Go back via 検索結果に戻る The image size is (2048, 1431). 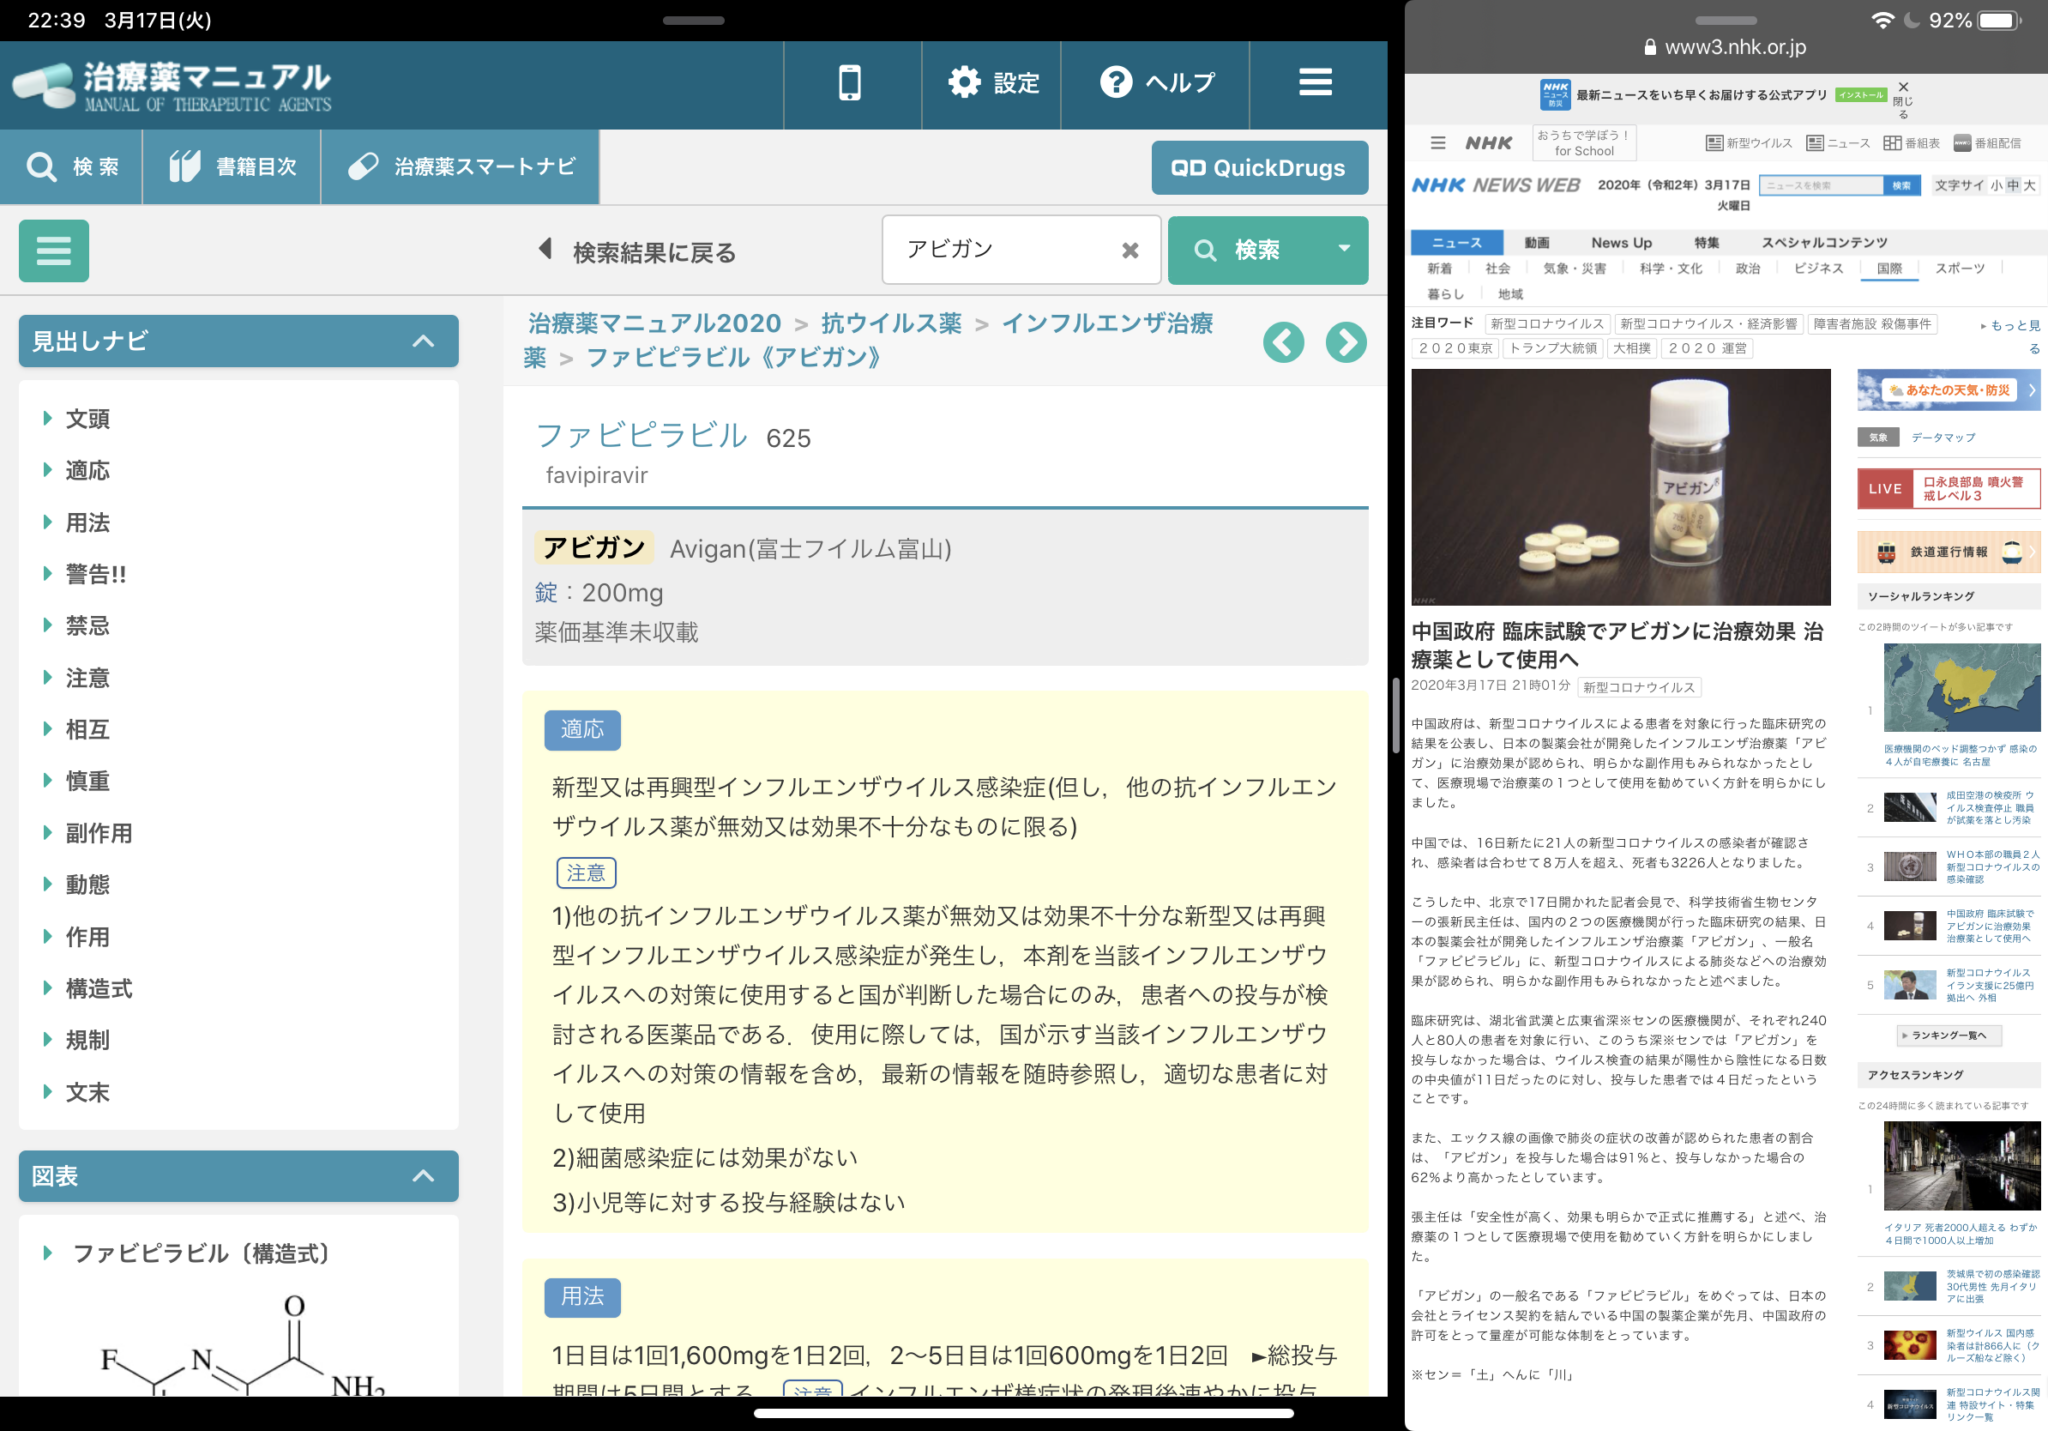638,252
